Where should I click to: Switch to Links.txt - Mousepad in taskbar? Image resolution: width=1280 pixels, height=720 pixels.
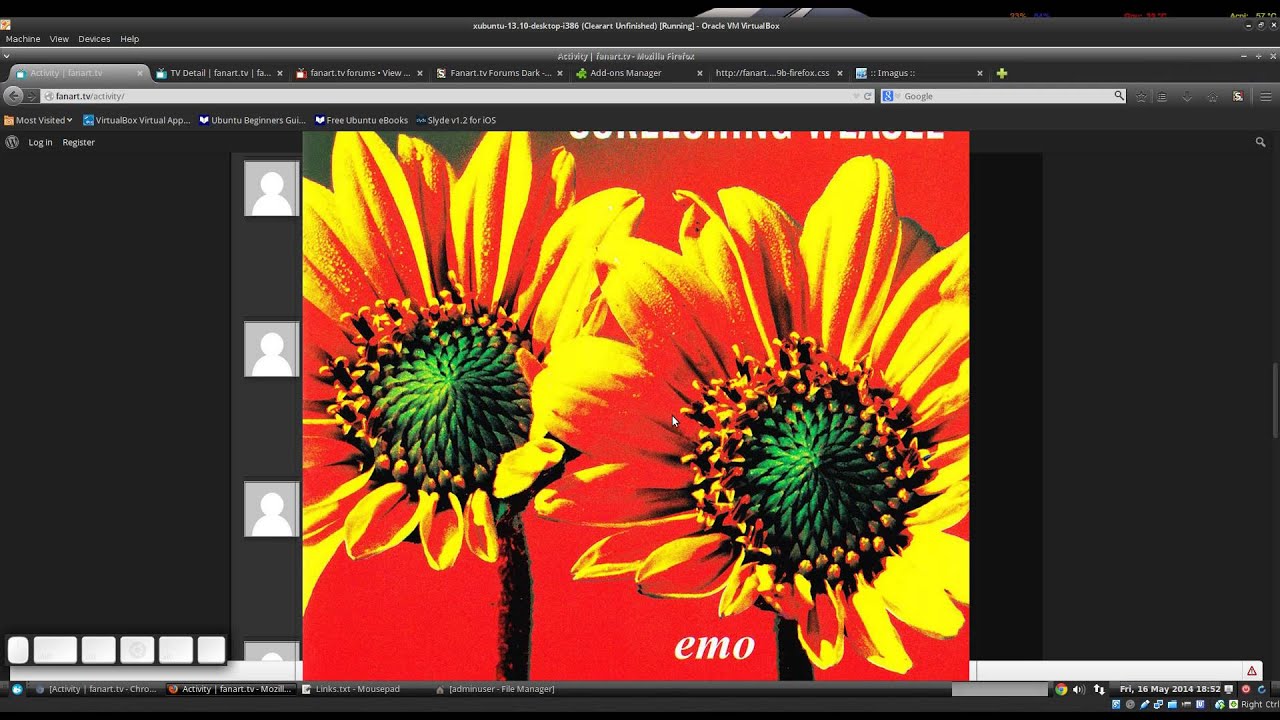(x=350, y=689)
